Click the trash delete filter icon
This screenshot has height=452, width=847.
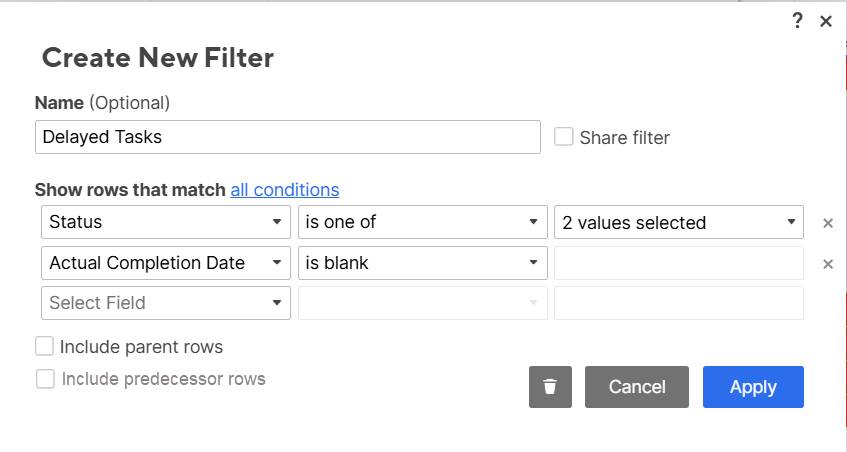pyautogui.click(x=550, y=387)
